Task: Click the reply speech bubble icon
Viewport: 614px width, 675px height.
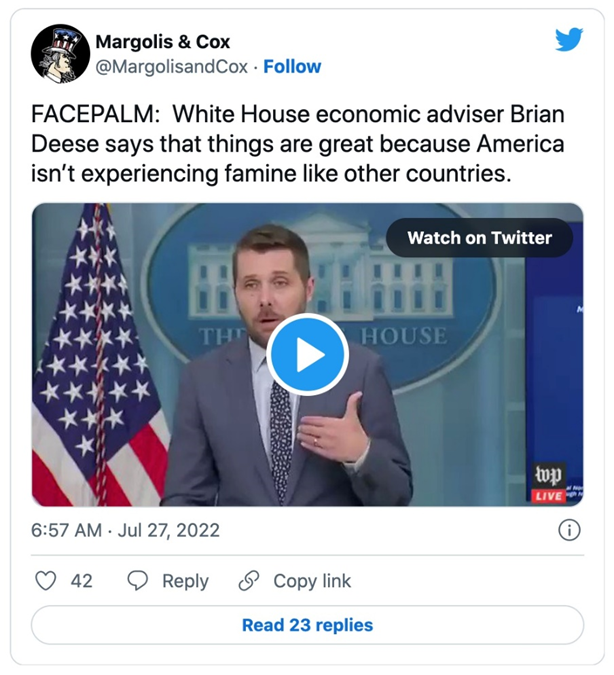Action: (x=138, y=581)
